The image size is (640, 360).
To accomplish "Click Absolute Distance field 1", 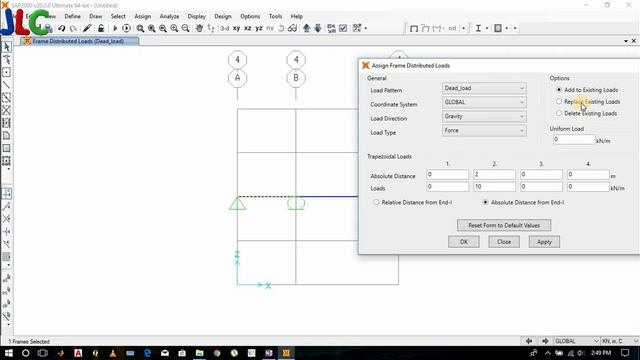I will [x=447, y=175].
